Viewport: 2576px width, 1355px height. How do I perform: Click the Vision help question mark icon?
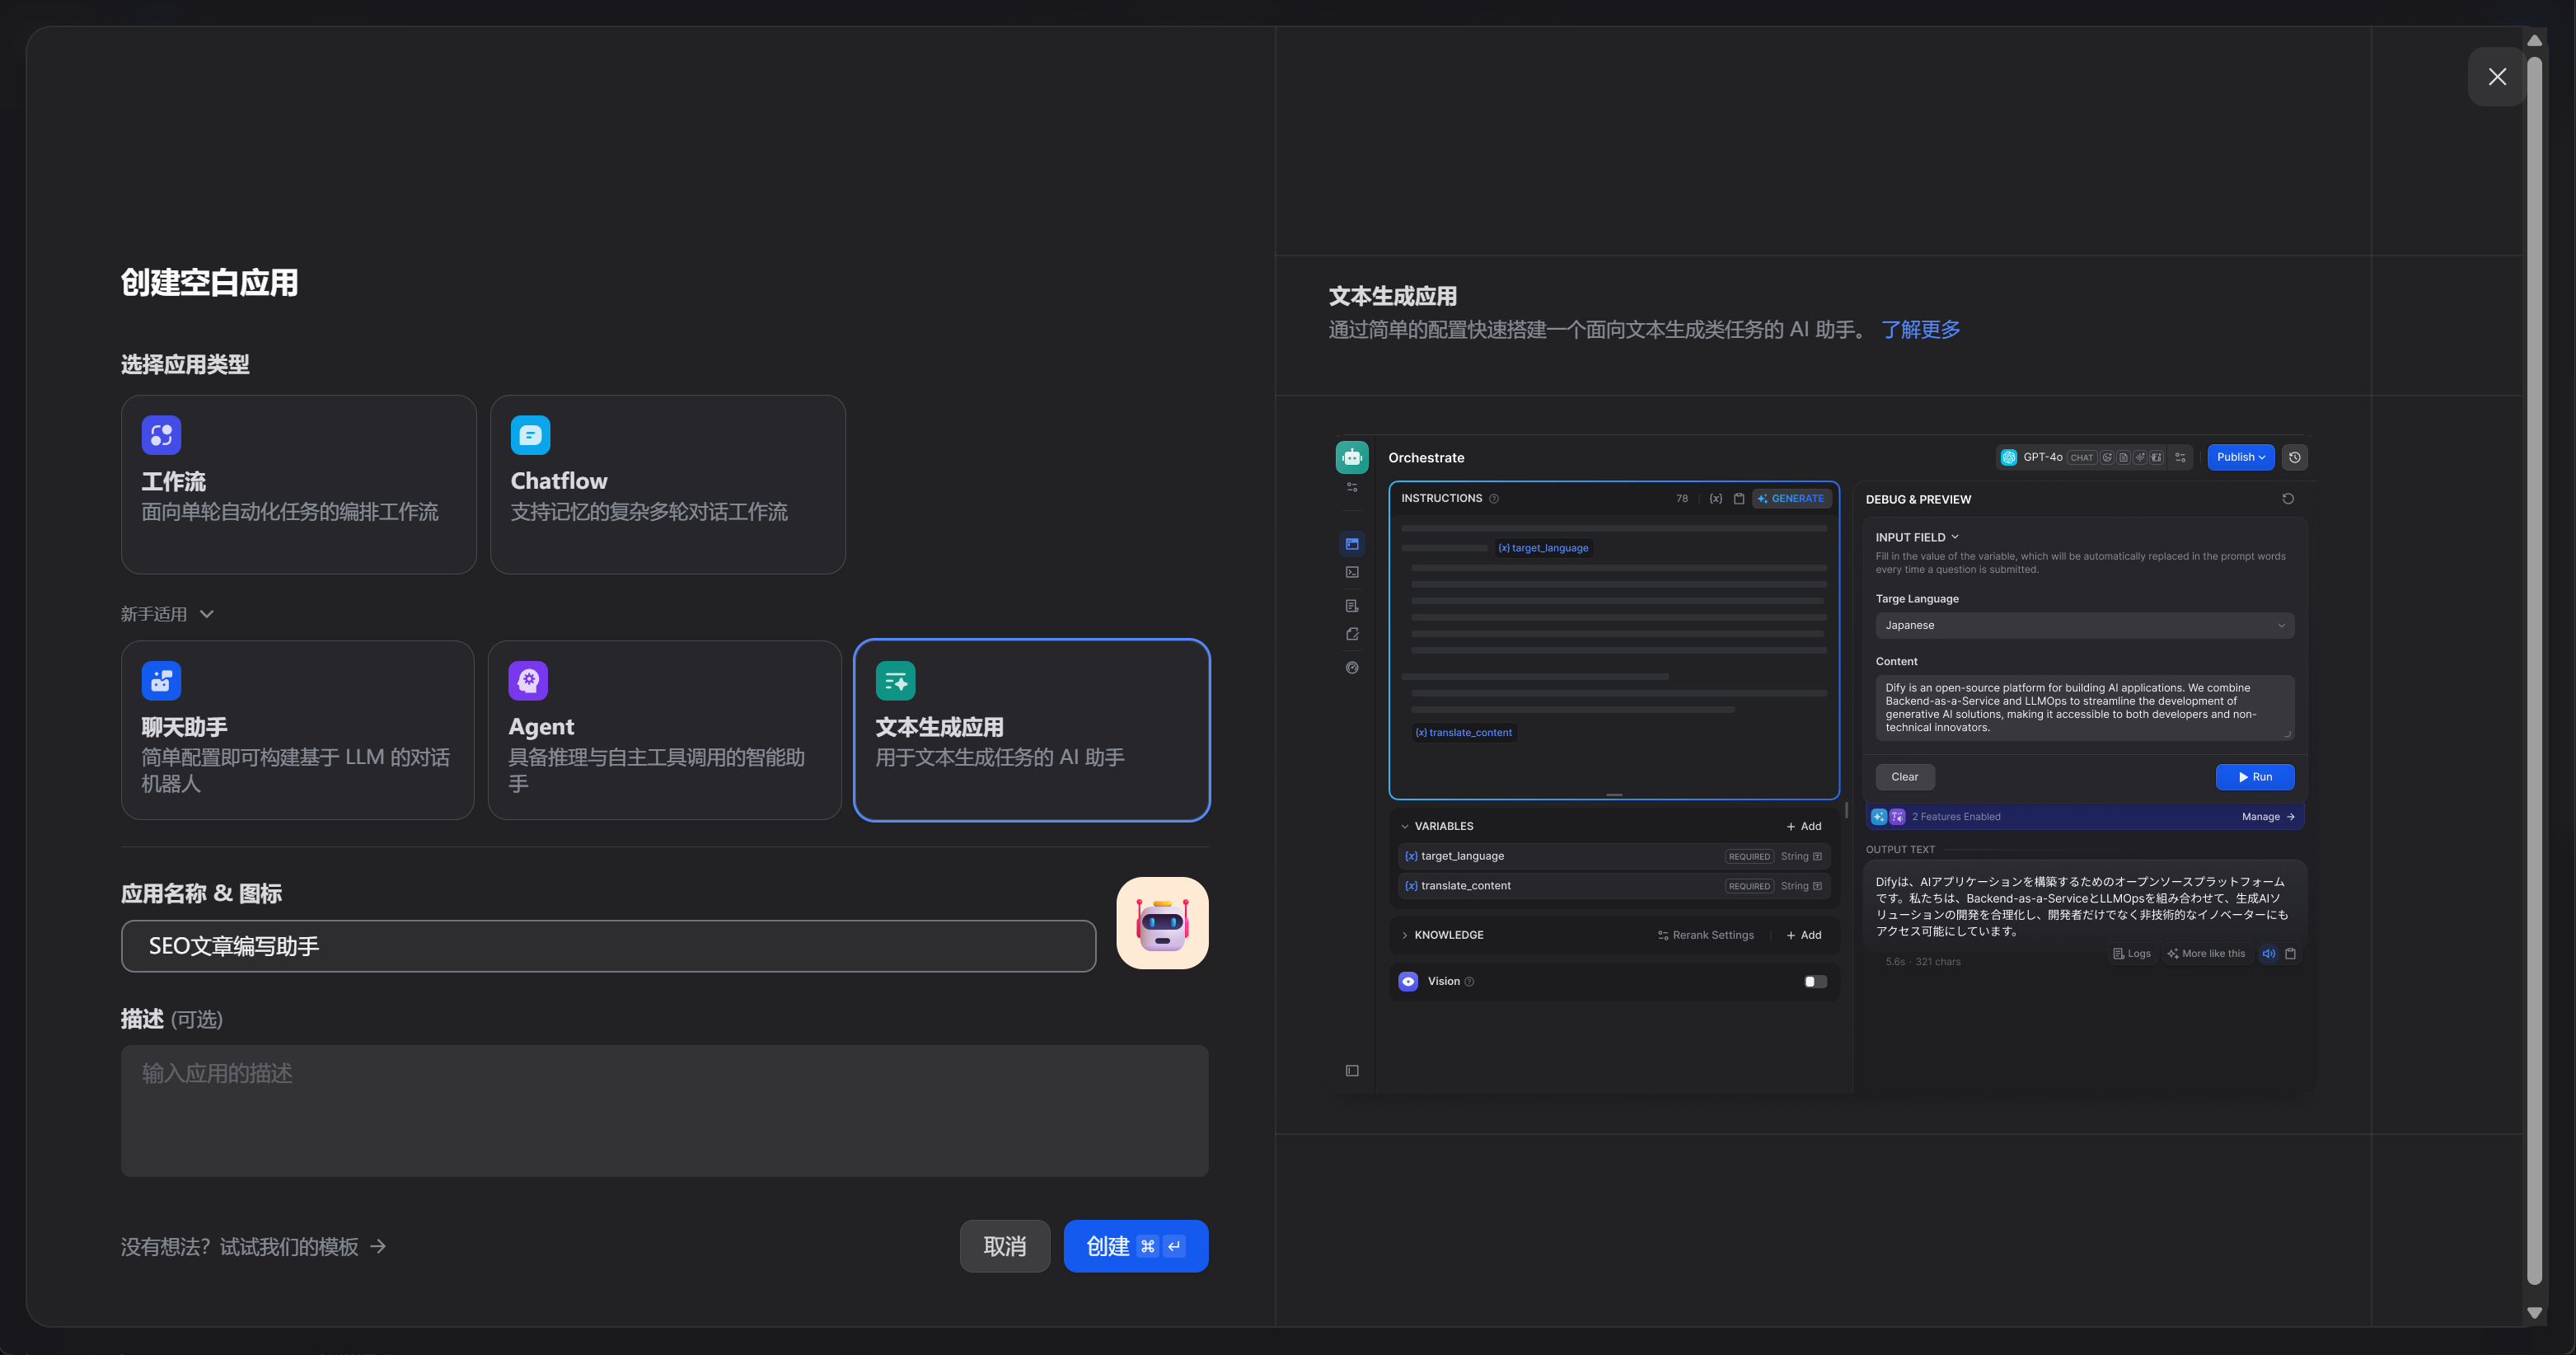[x=1469, y=982]
